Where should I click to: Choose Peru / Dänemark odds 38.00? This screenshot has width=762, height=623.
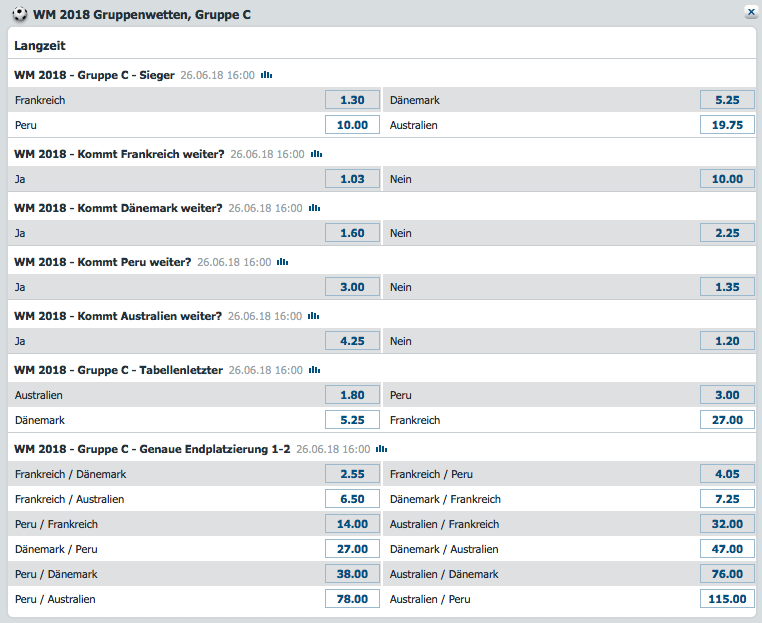352,574
